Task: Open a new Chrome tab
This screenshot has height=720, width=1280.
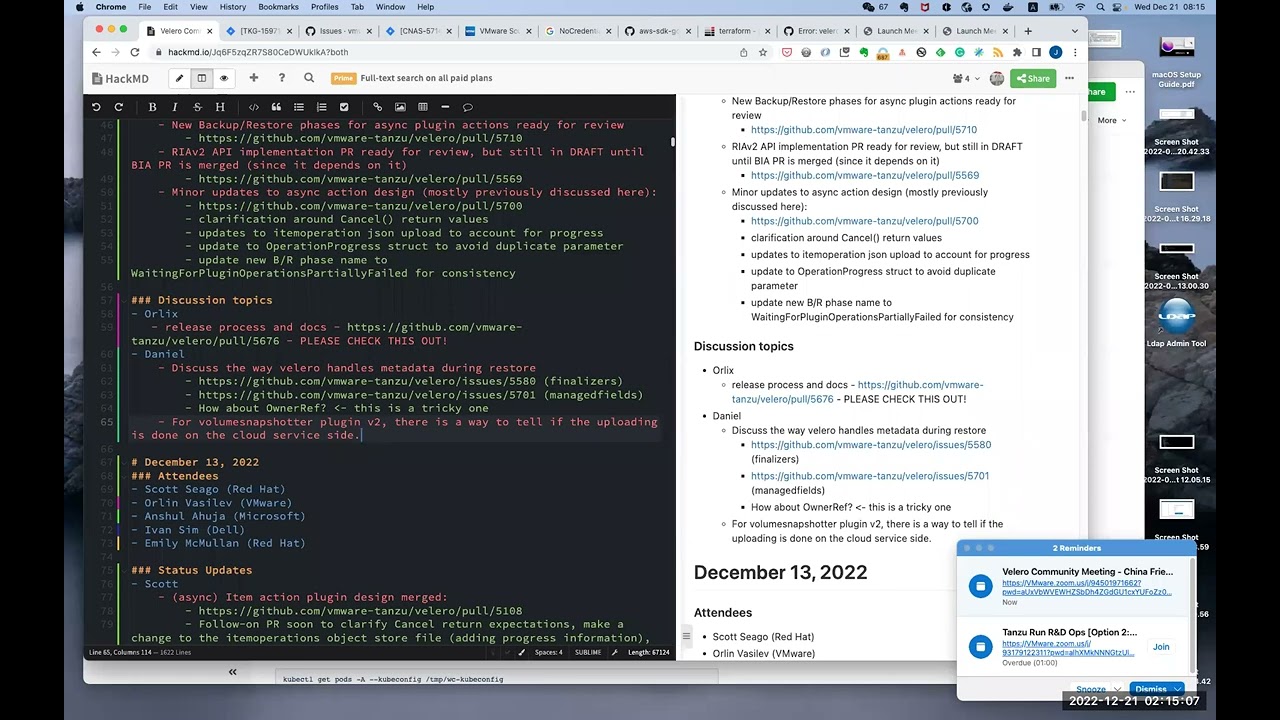Action: [x=1027, y=31]
